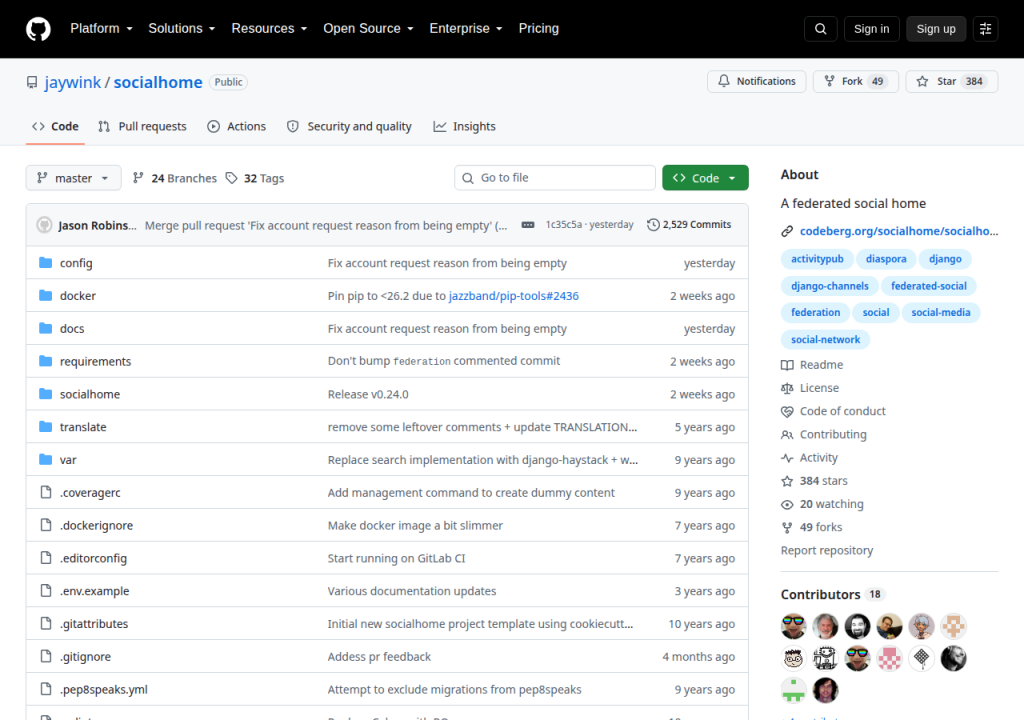
Task: Click the branch icon beside 24 Branches
Action: pos(138,178)
